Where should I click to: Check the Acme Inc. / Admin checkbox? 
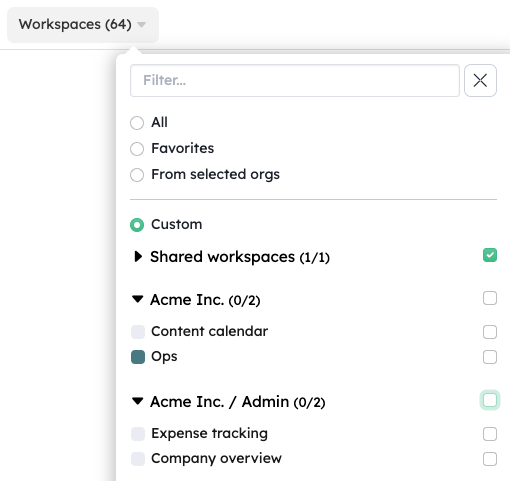490,400
